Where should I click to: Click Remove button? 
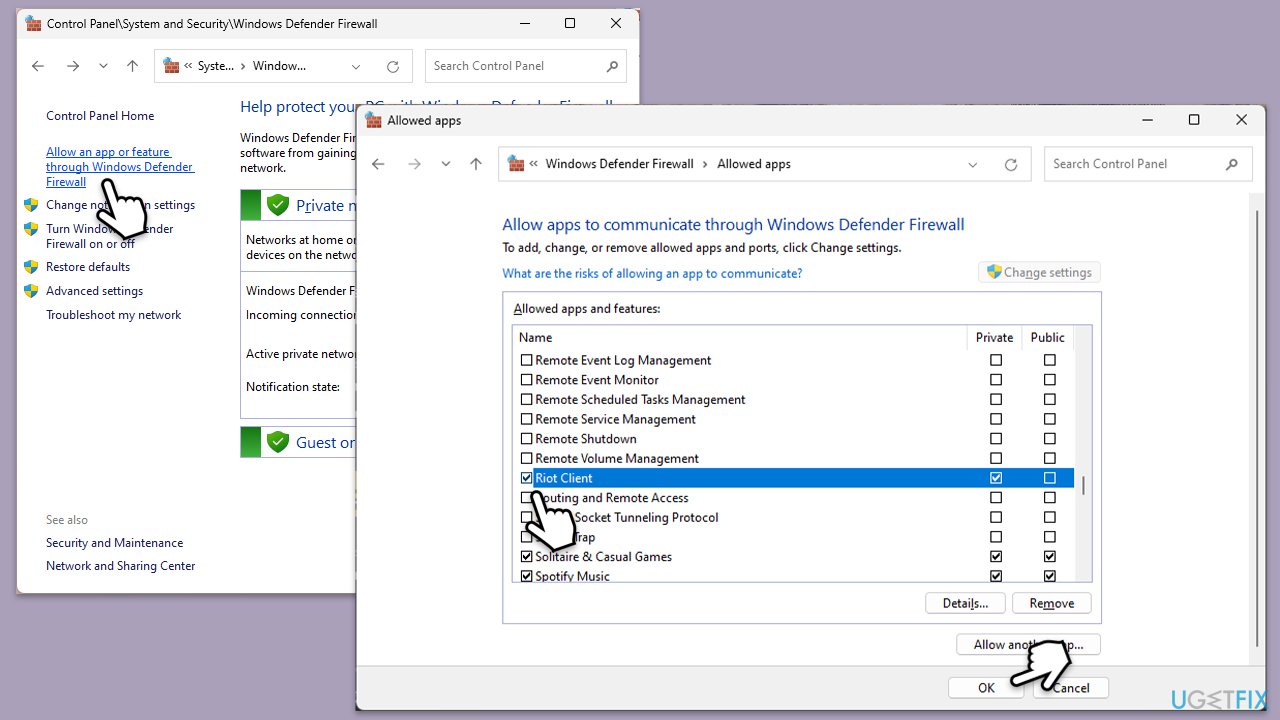click(x=1051, y=603)
